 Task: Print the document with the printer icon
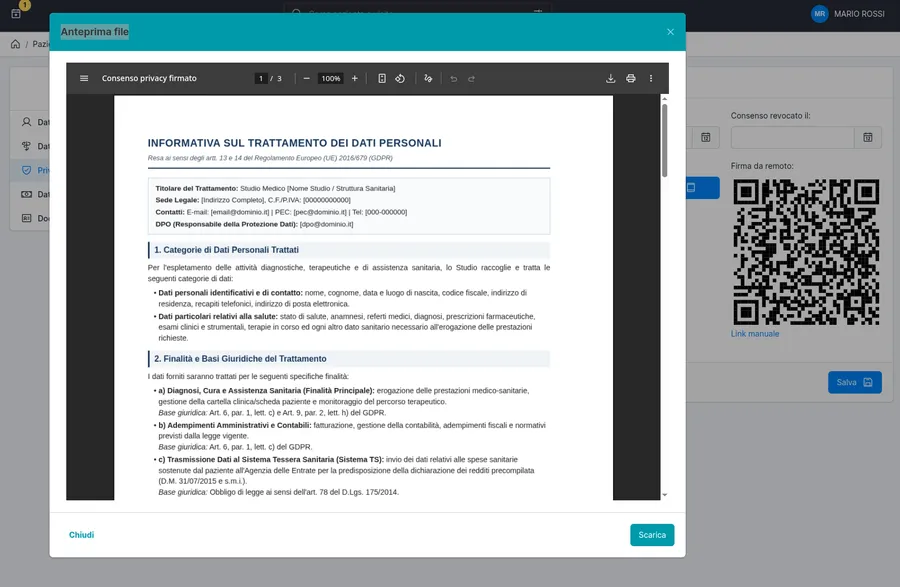[631, 79]
